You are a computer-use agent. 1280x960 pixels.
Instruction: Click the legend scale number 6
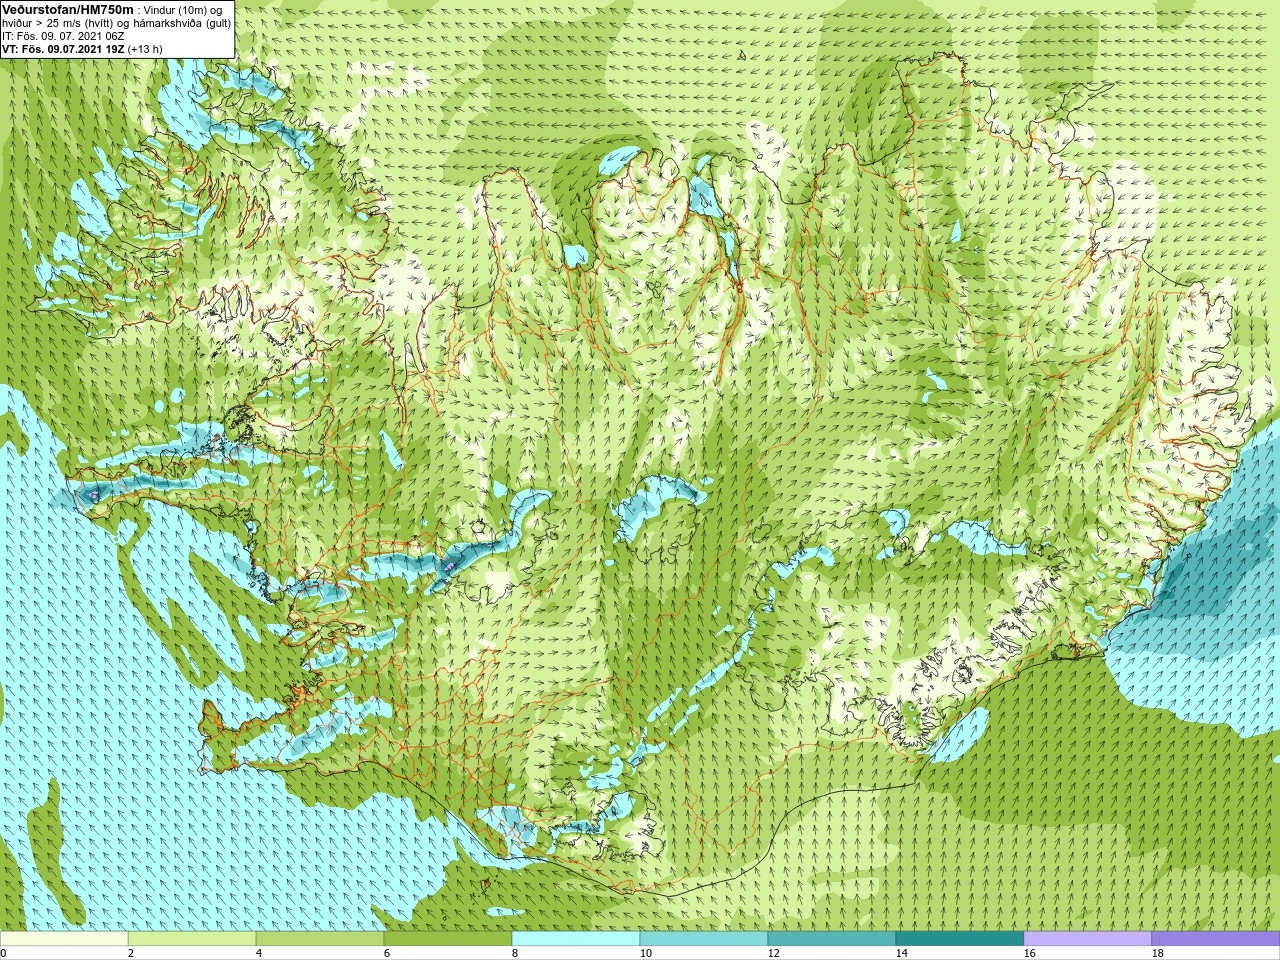coord(387,953)
